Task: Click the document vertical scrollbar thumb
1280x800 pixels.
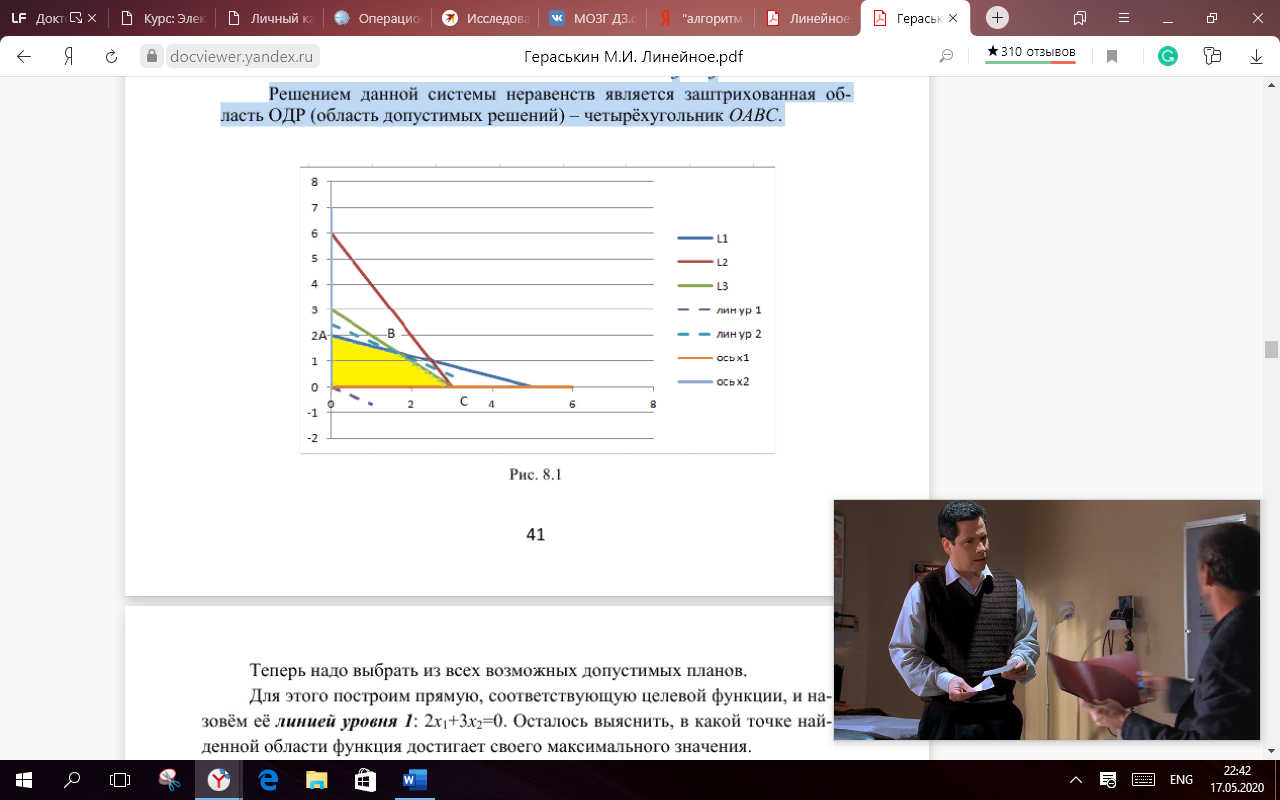Action: (x=1271, y=349)
